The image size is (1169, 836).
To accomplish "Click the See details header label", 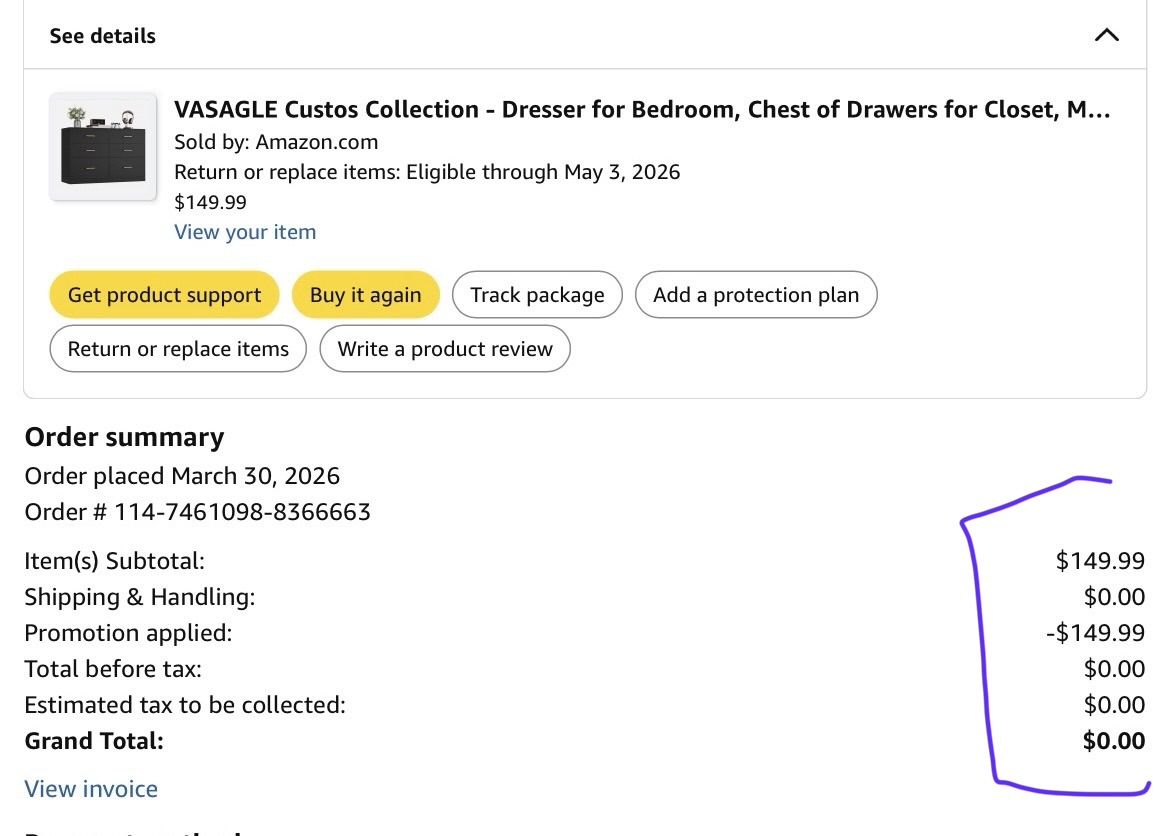I will pos(103,36).
